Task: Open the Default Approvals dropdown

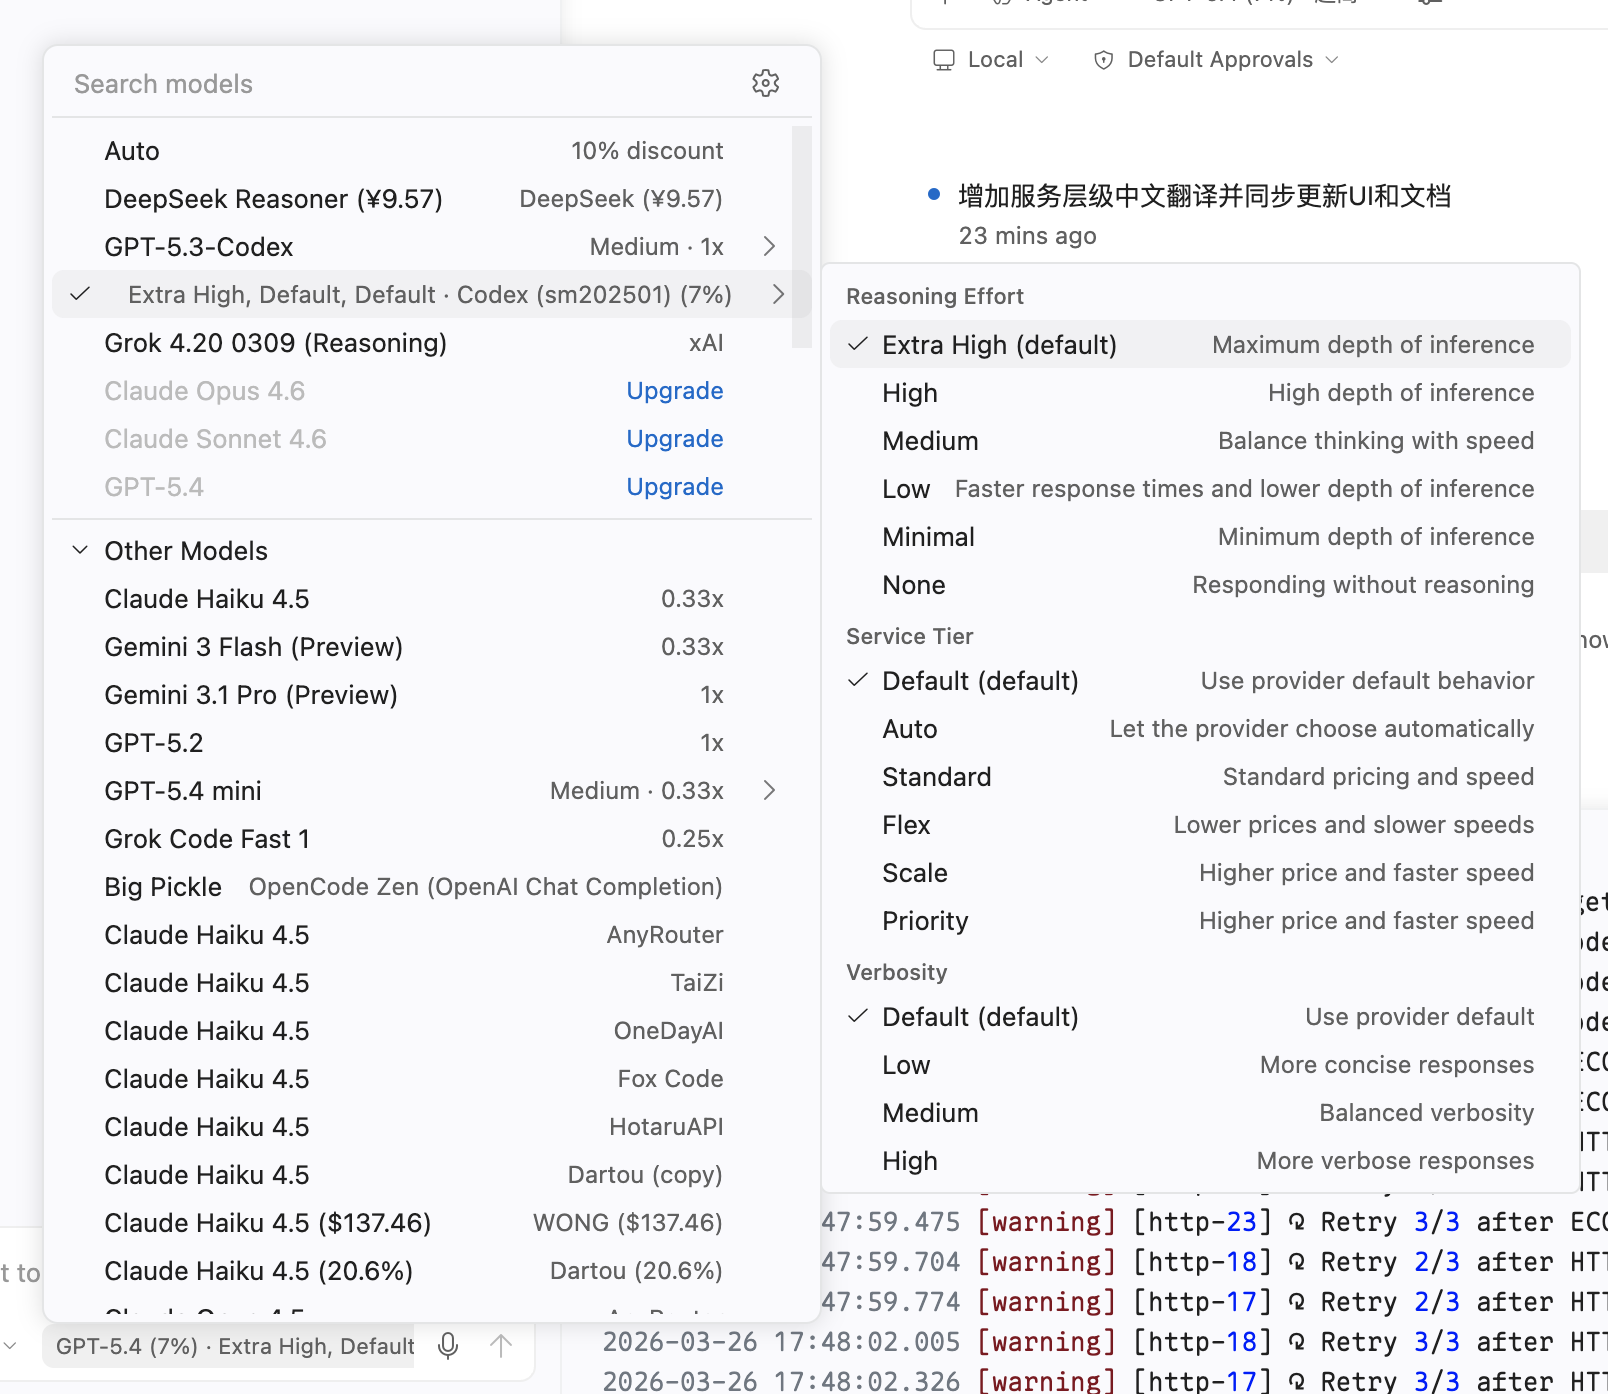Action: [x=1216, y=60]
